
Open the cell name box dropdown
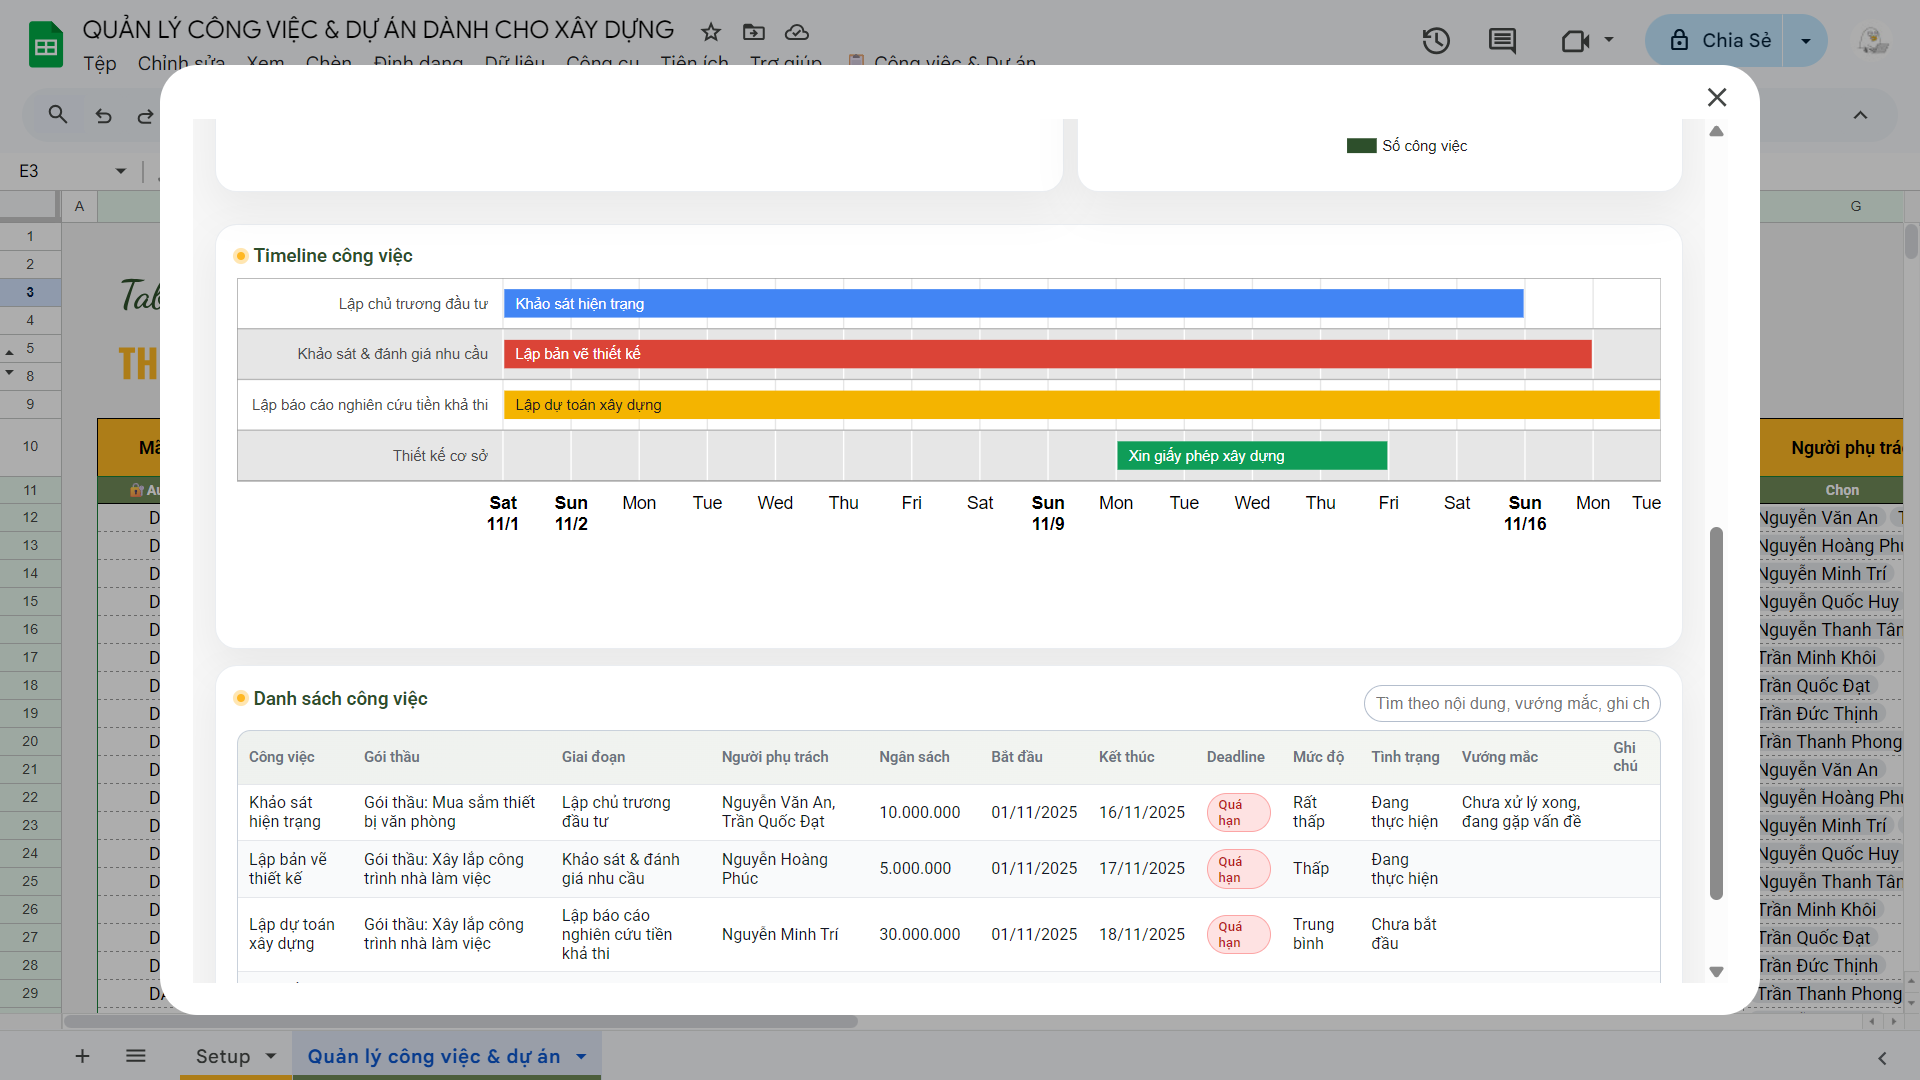pyautogui.click(x=121, y=171)
